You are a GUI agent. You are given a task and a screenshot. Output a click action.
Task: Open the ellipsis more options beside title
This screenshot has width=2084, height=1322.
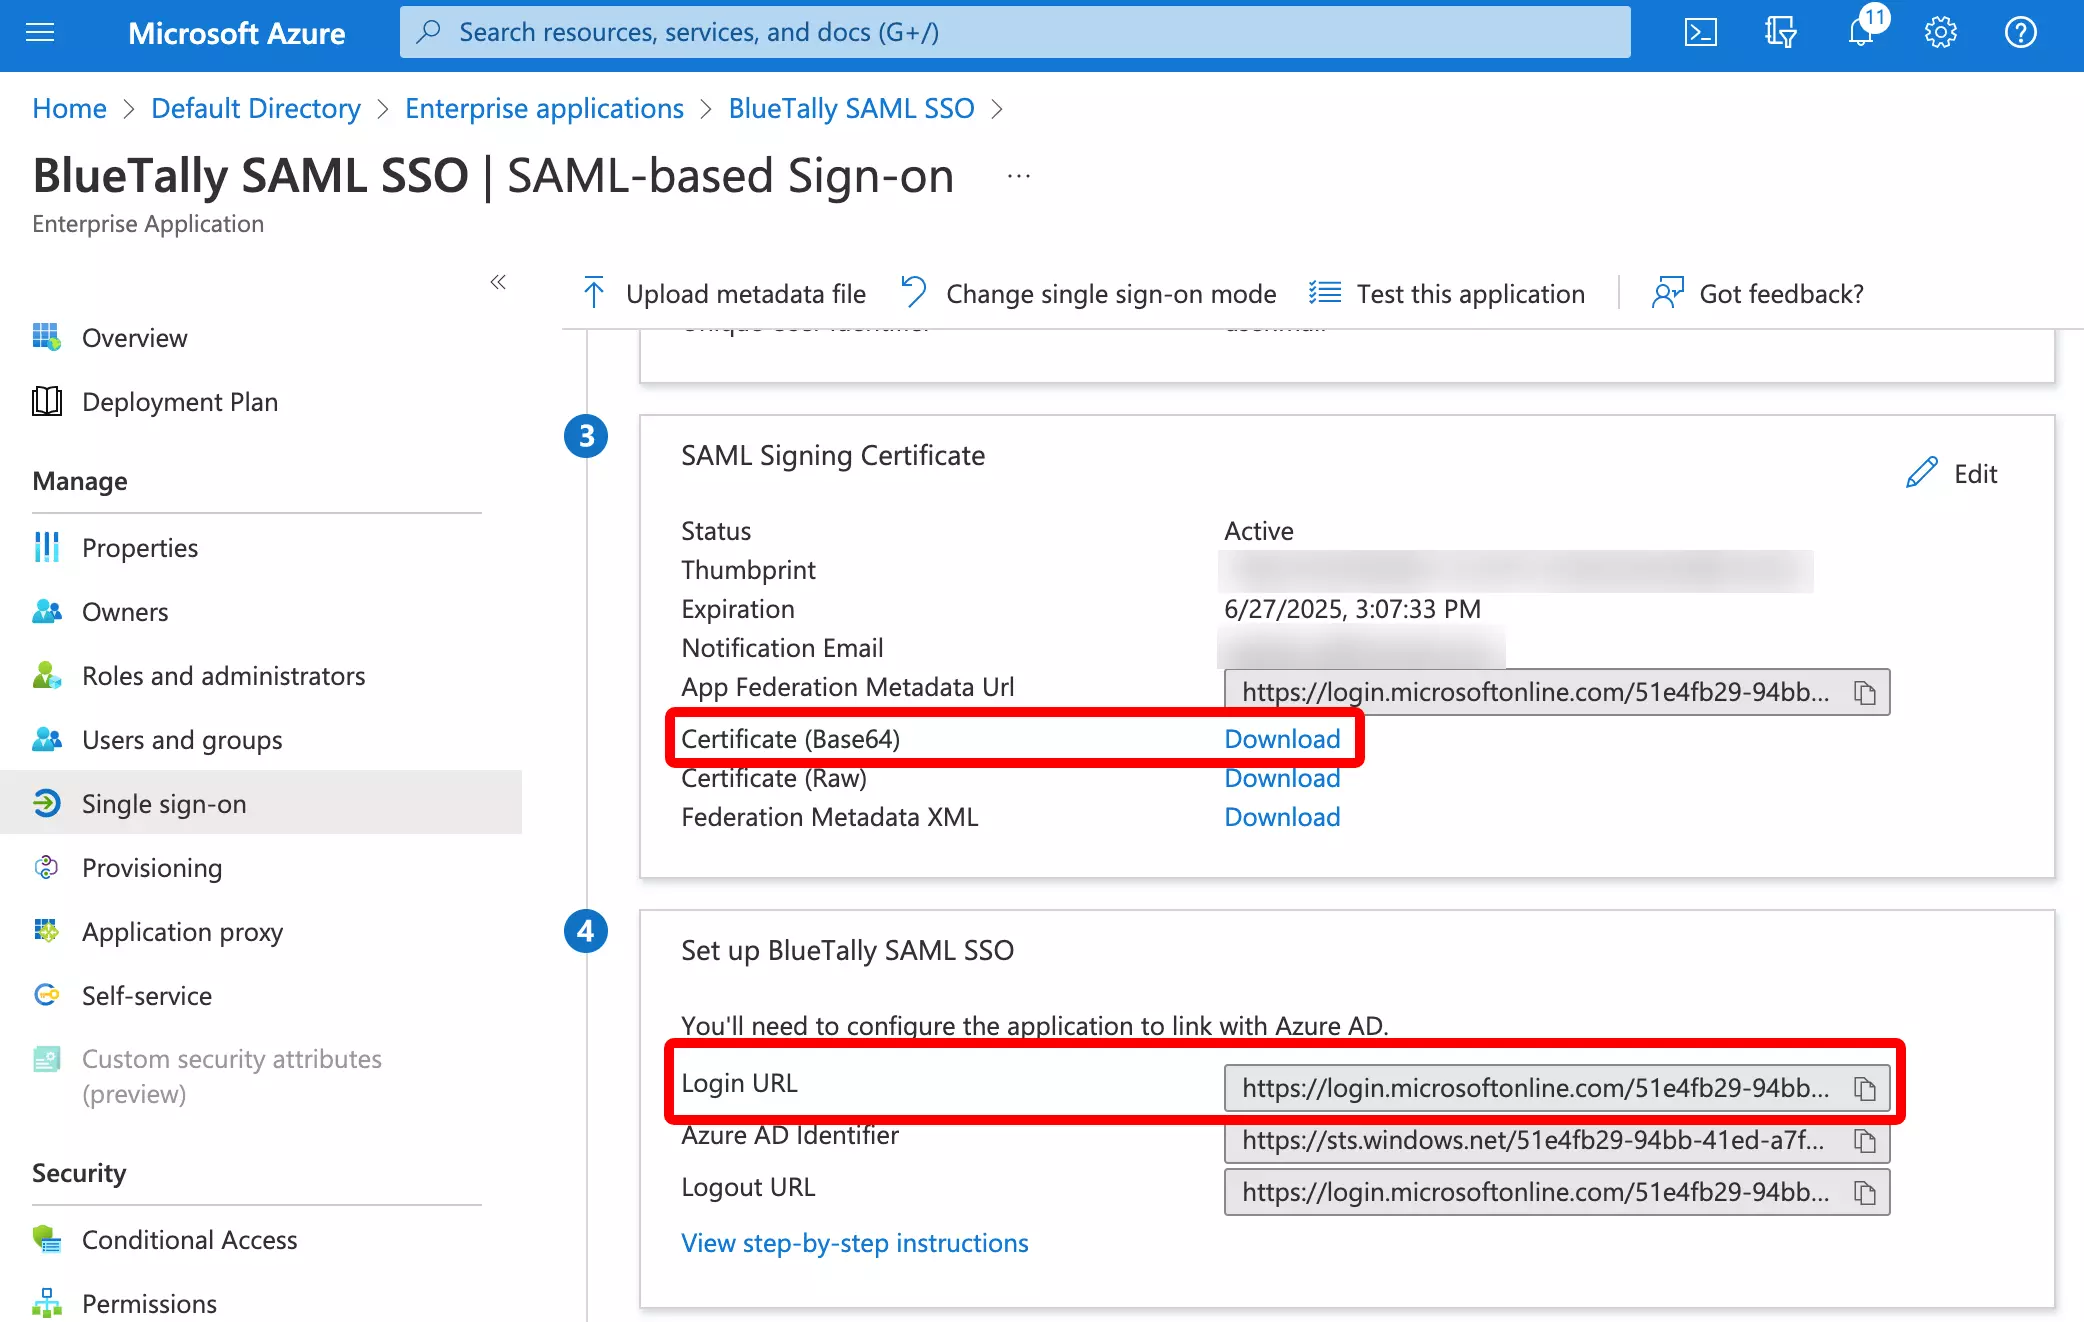click(1019, 176)
